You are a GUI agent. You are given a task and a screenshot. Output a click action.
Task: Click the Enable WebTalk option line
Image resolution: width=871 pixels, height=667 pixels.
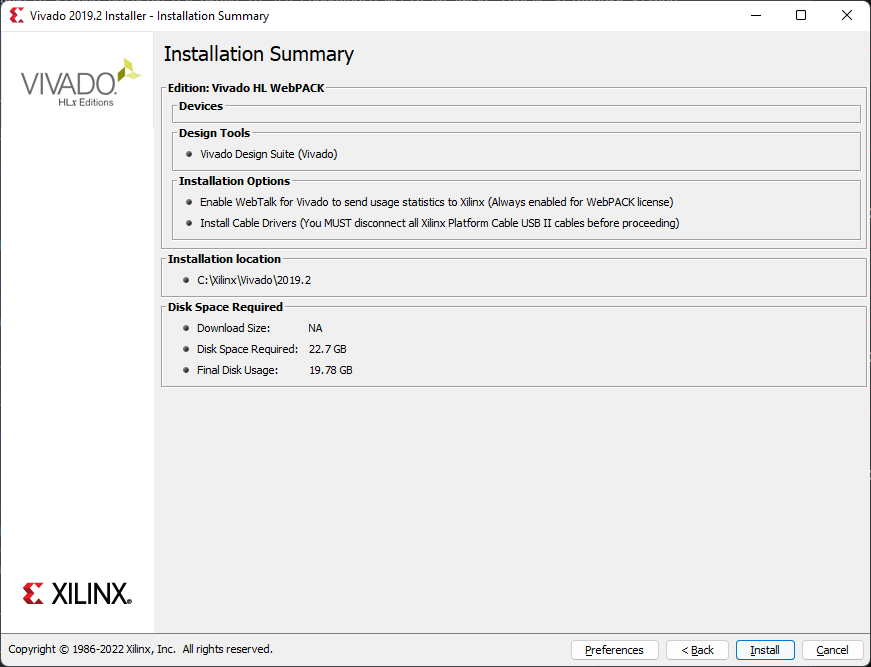(x=436, y=202)
